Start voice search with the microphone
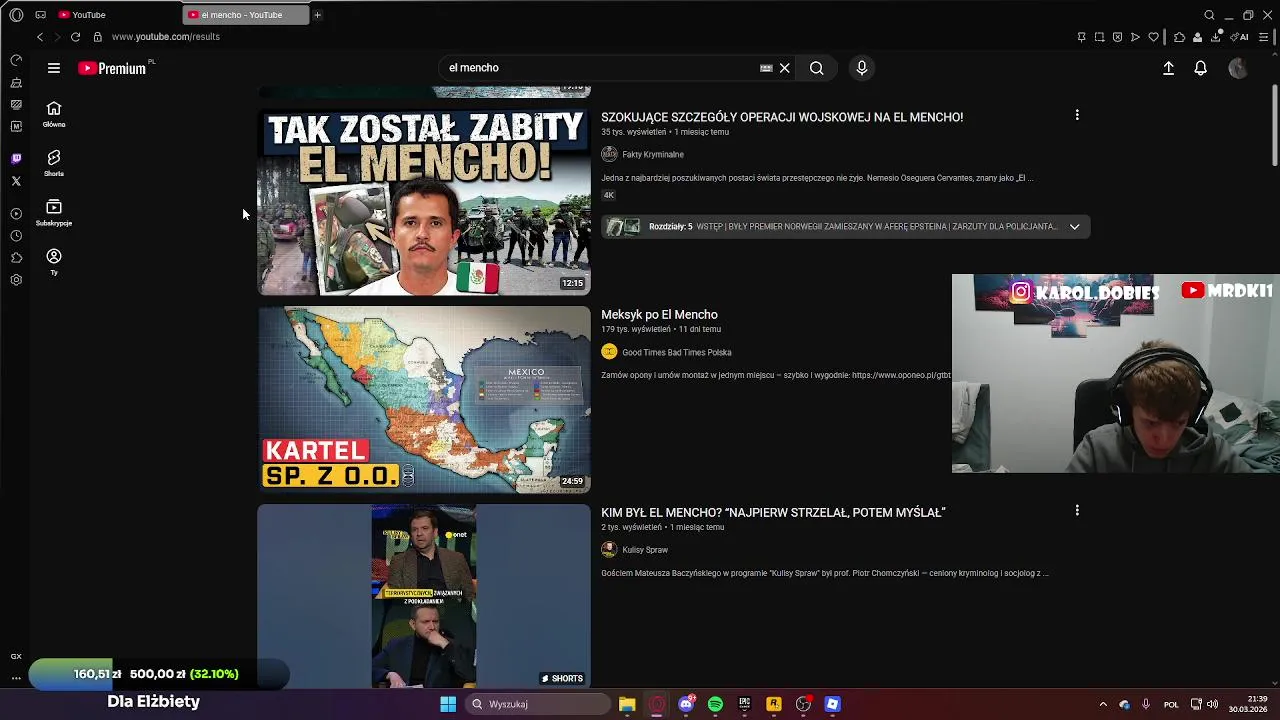1280x720 pixels. 862,68
